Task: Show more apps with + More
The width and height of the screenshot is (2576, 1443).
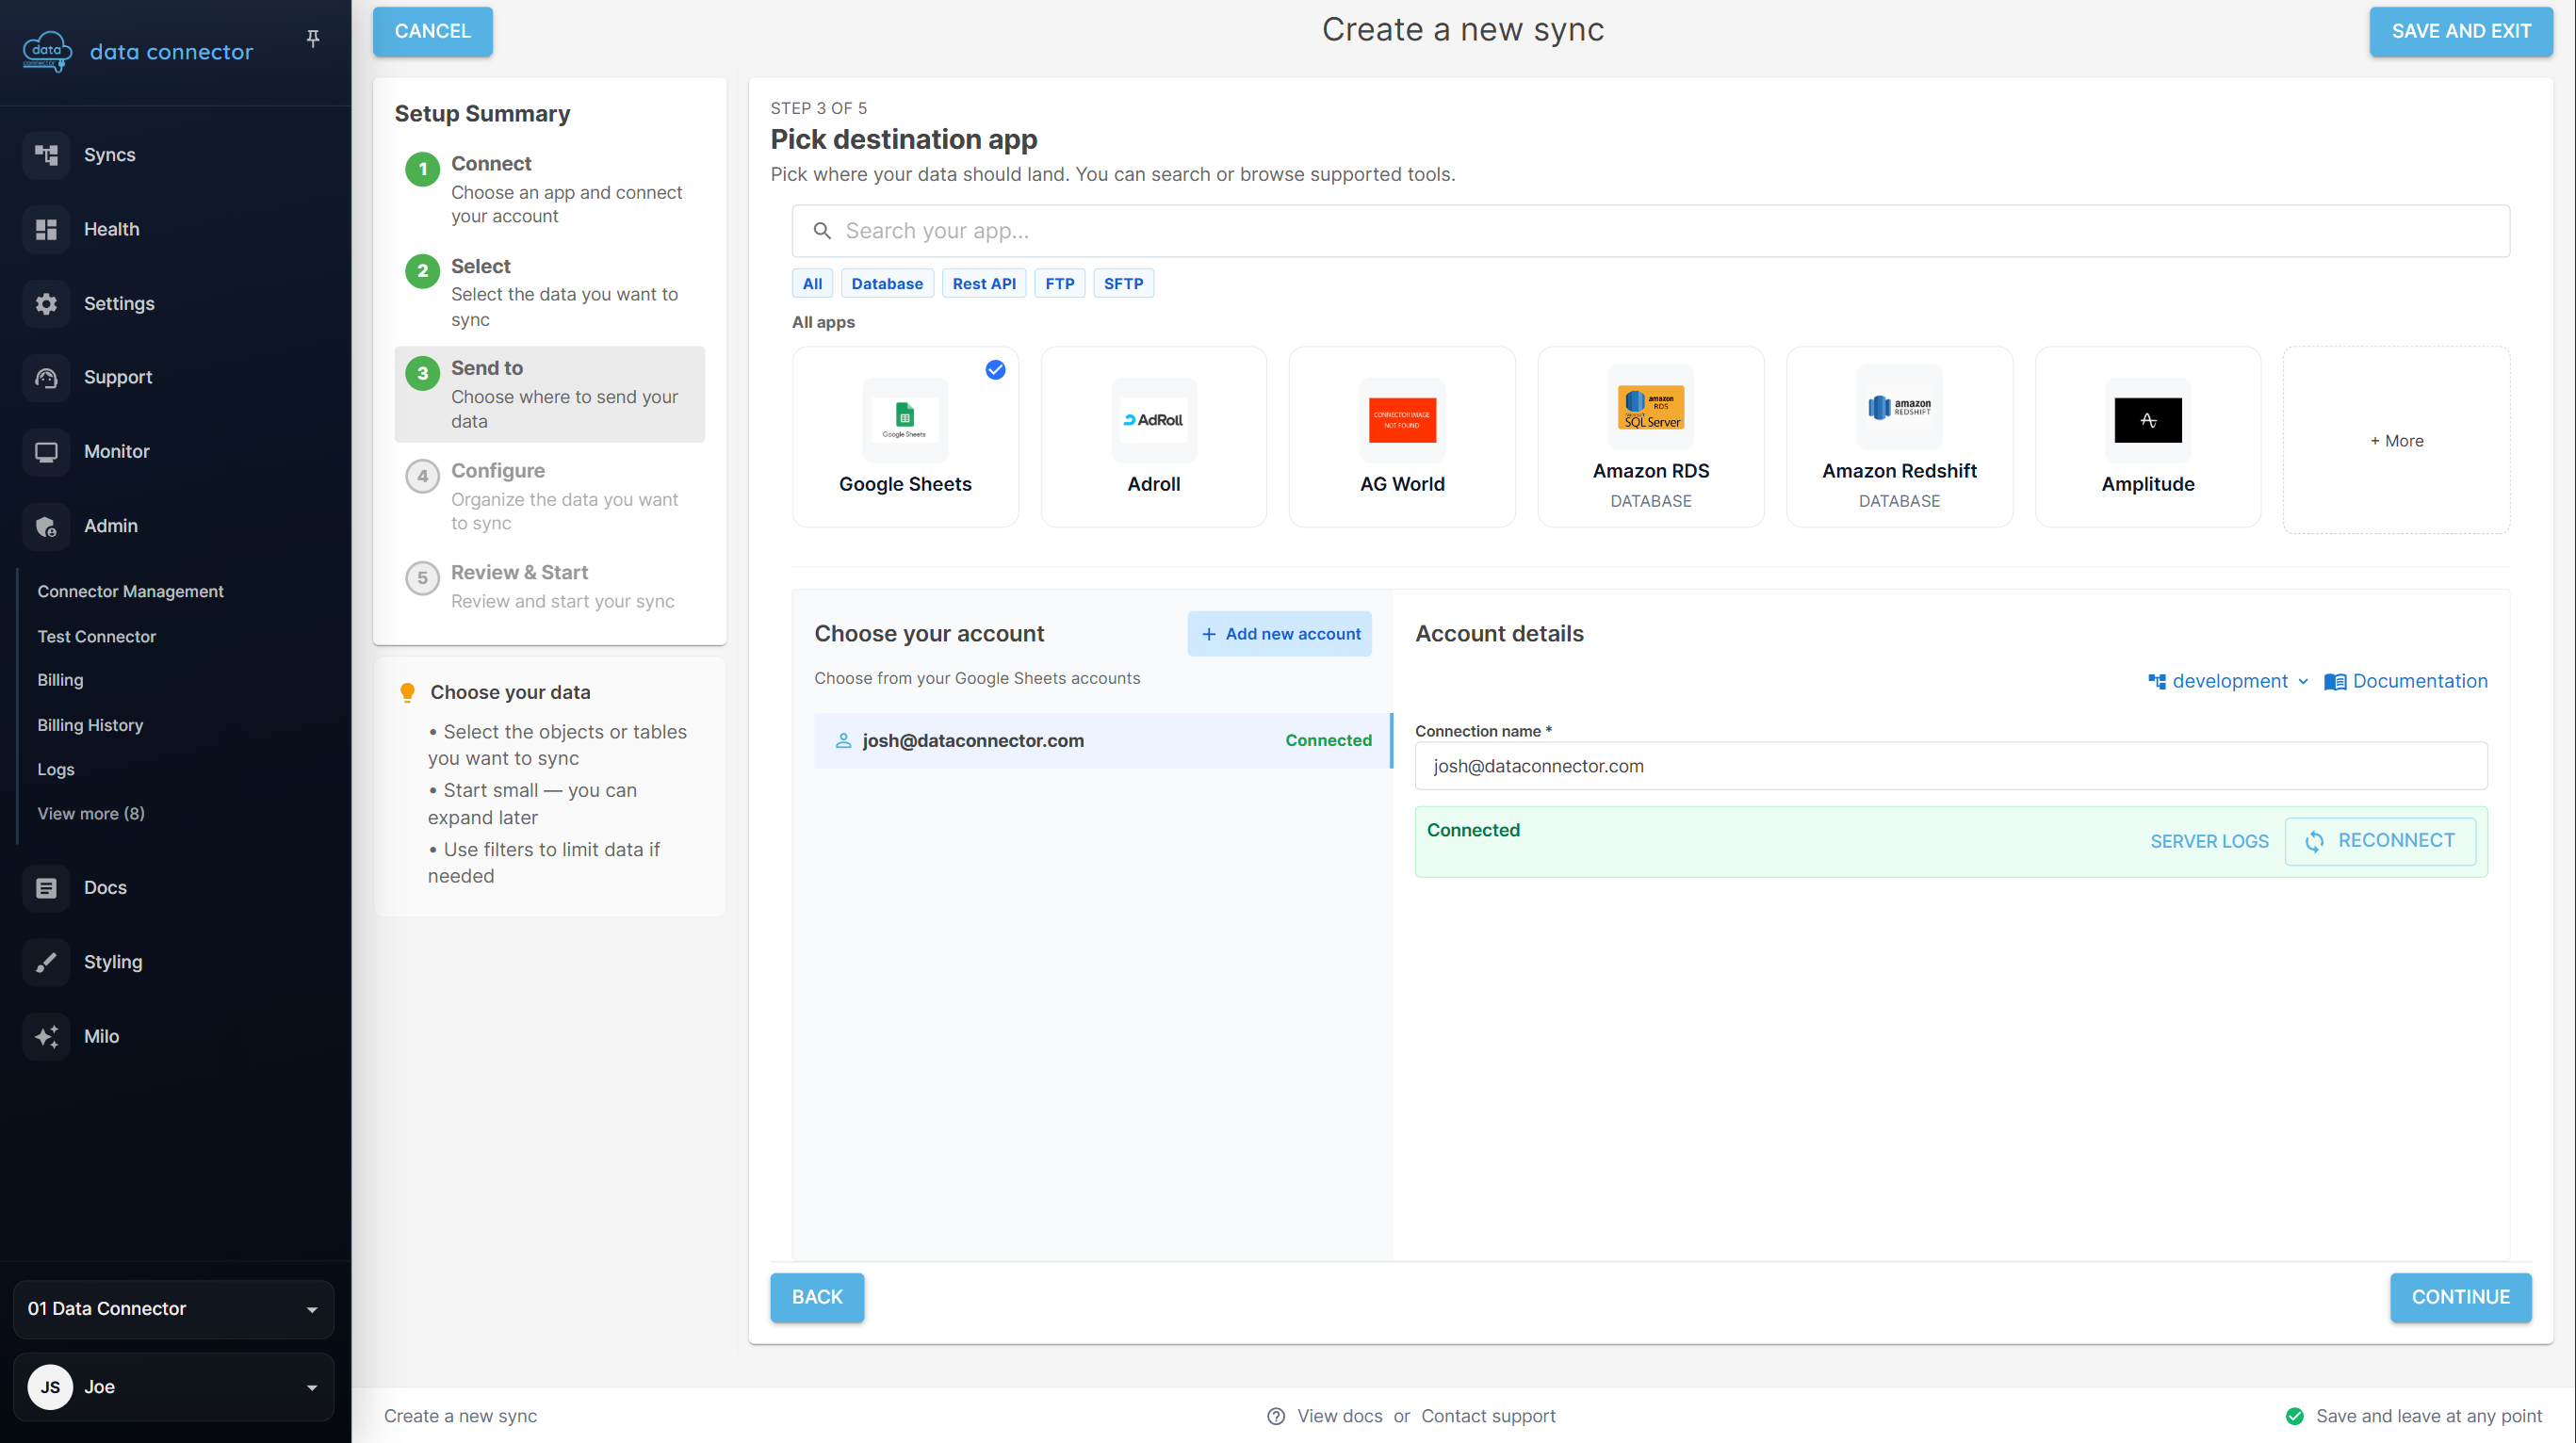Action: [x=2396, y=440]
